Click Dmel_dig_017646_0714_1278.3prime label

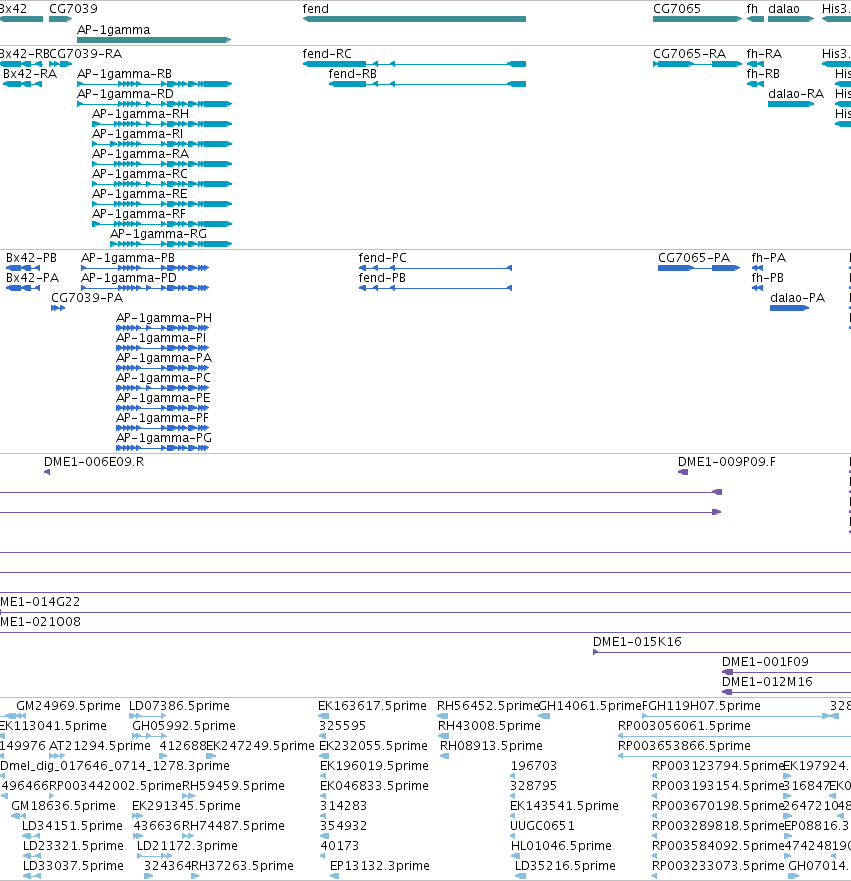point(115,766)
